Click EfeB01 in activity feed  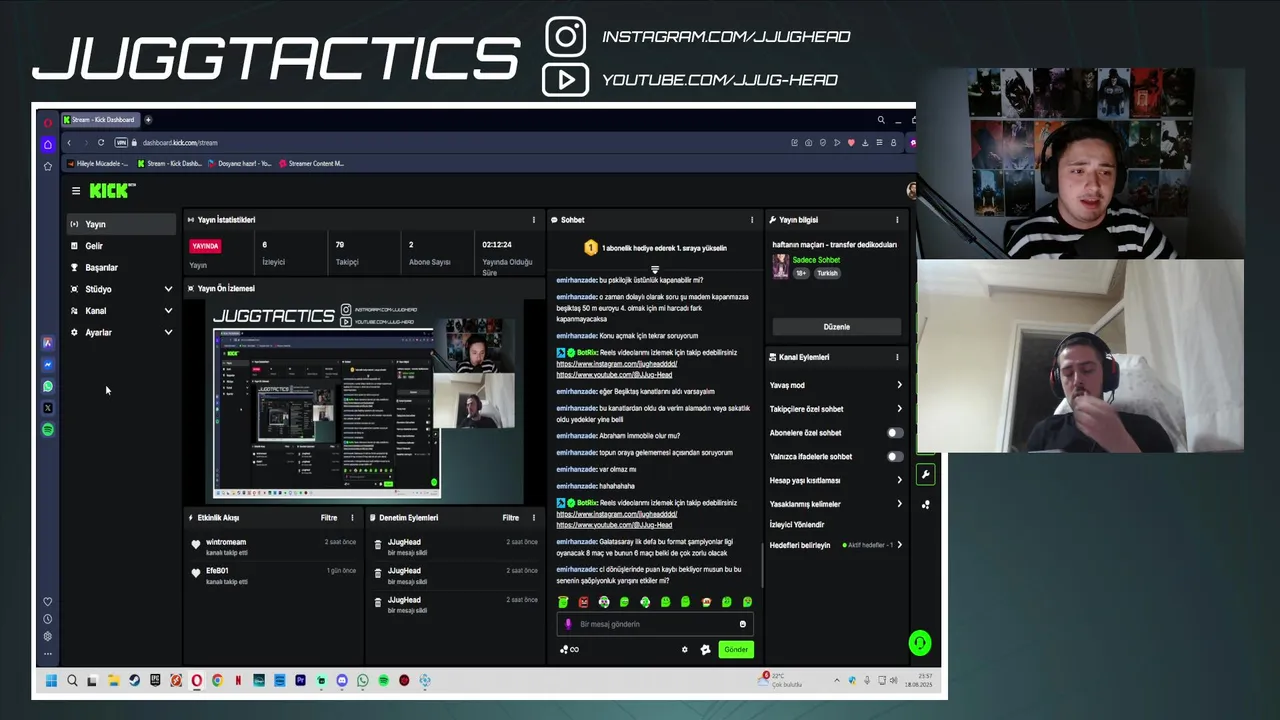[217, 571]
